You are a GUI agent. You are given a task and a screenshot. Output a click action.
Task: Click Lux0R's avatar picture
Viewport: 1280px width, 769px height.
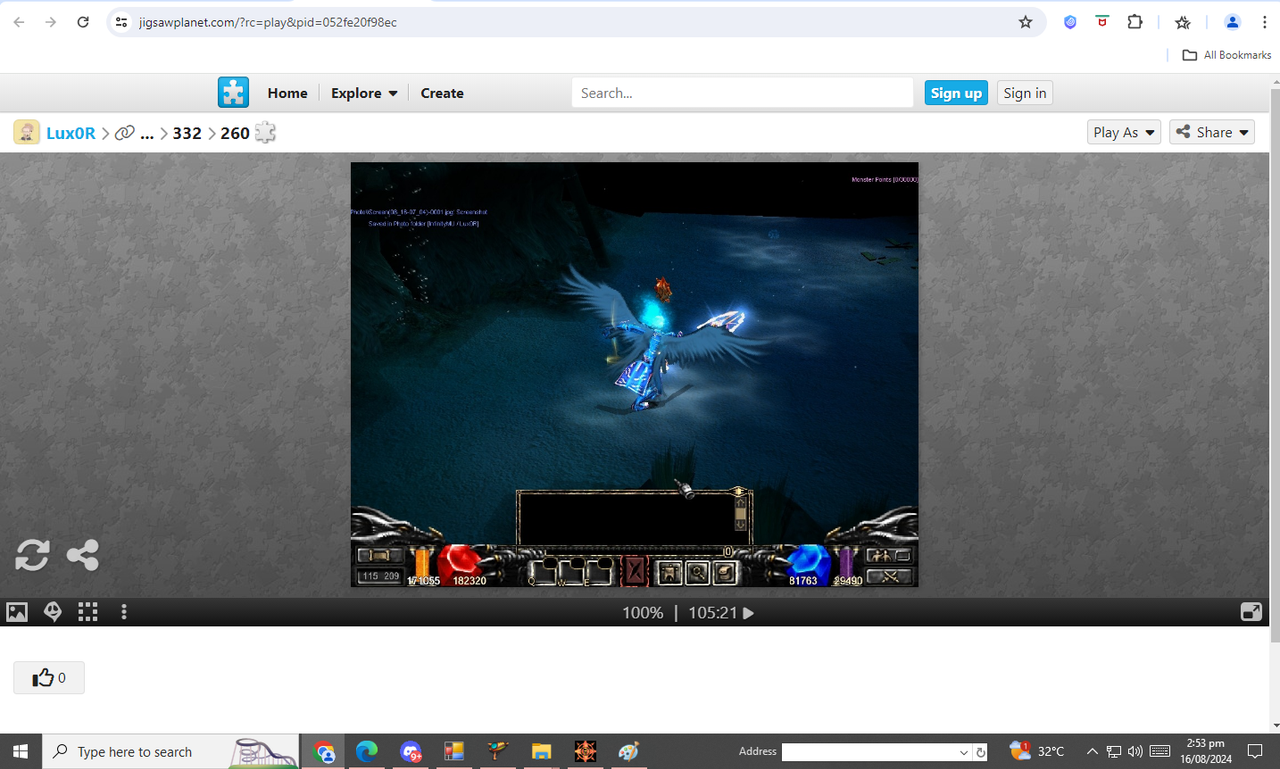27,132
